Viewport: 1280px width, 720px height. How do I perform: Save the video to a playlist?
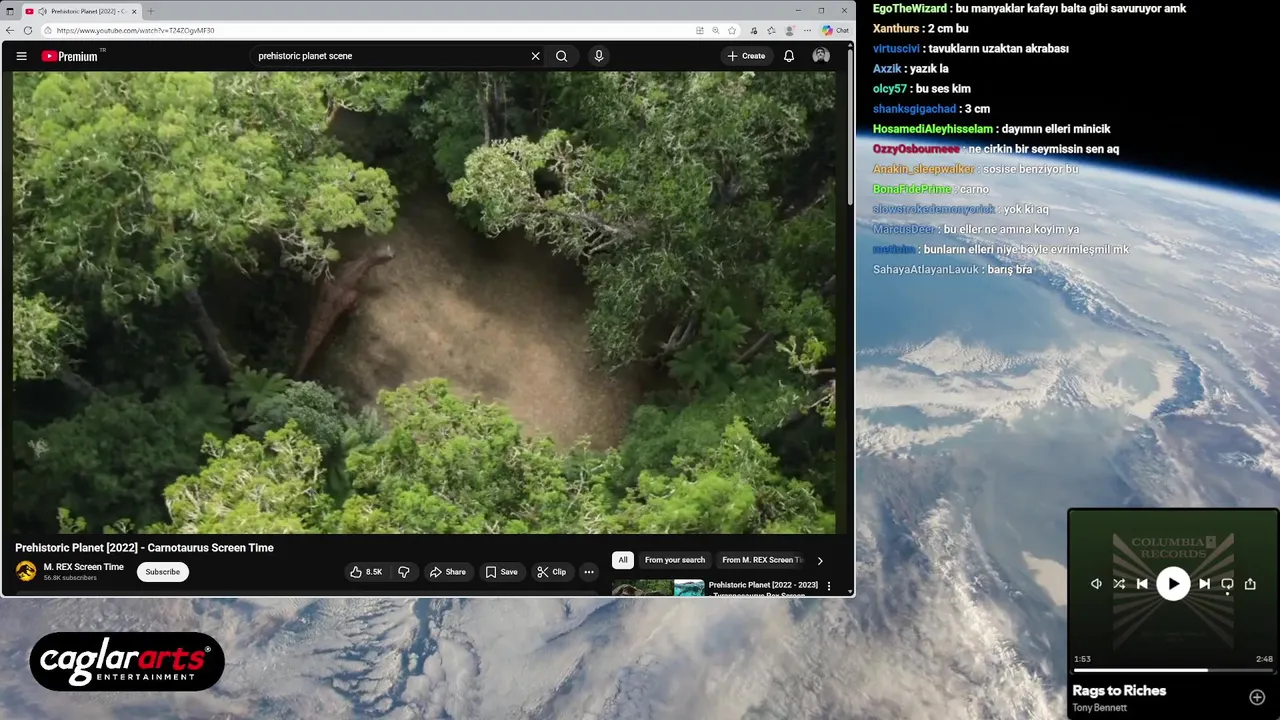click(501, 572)
